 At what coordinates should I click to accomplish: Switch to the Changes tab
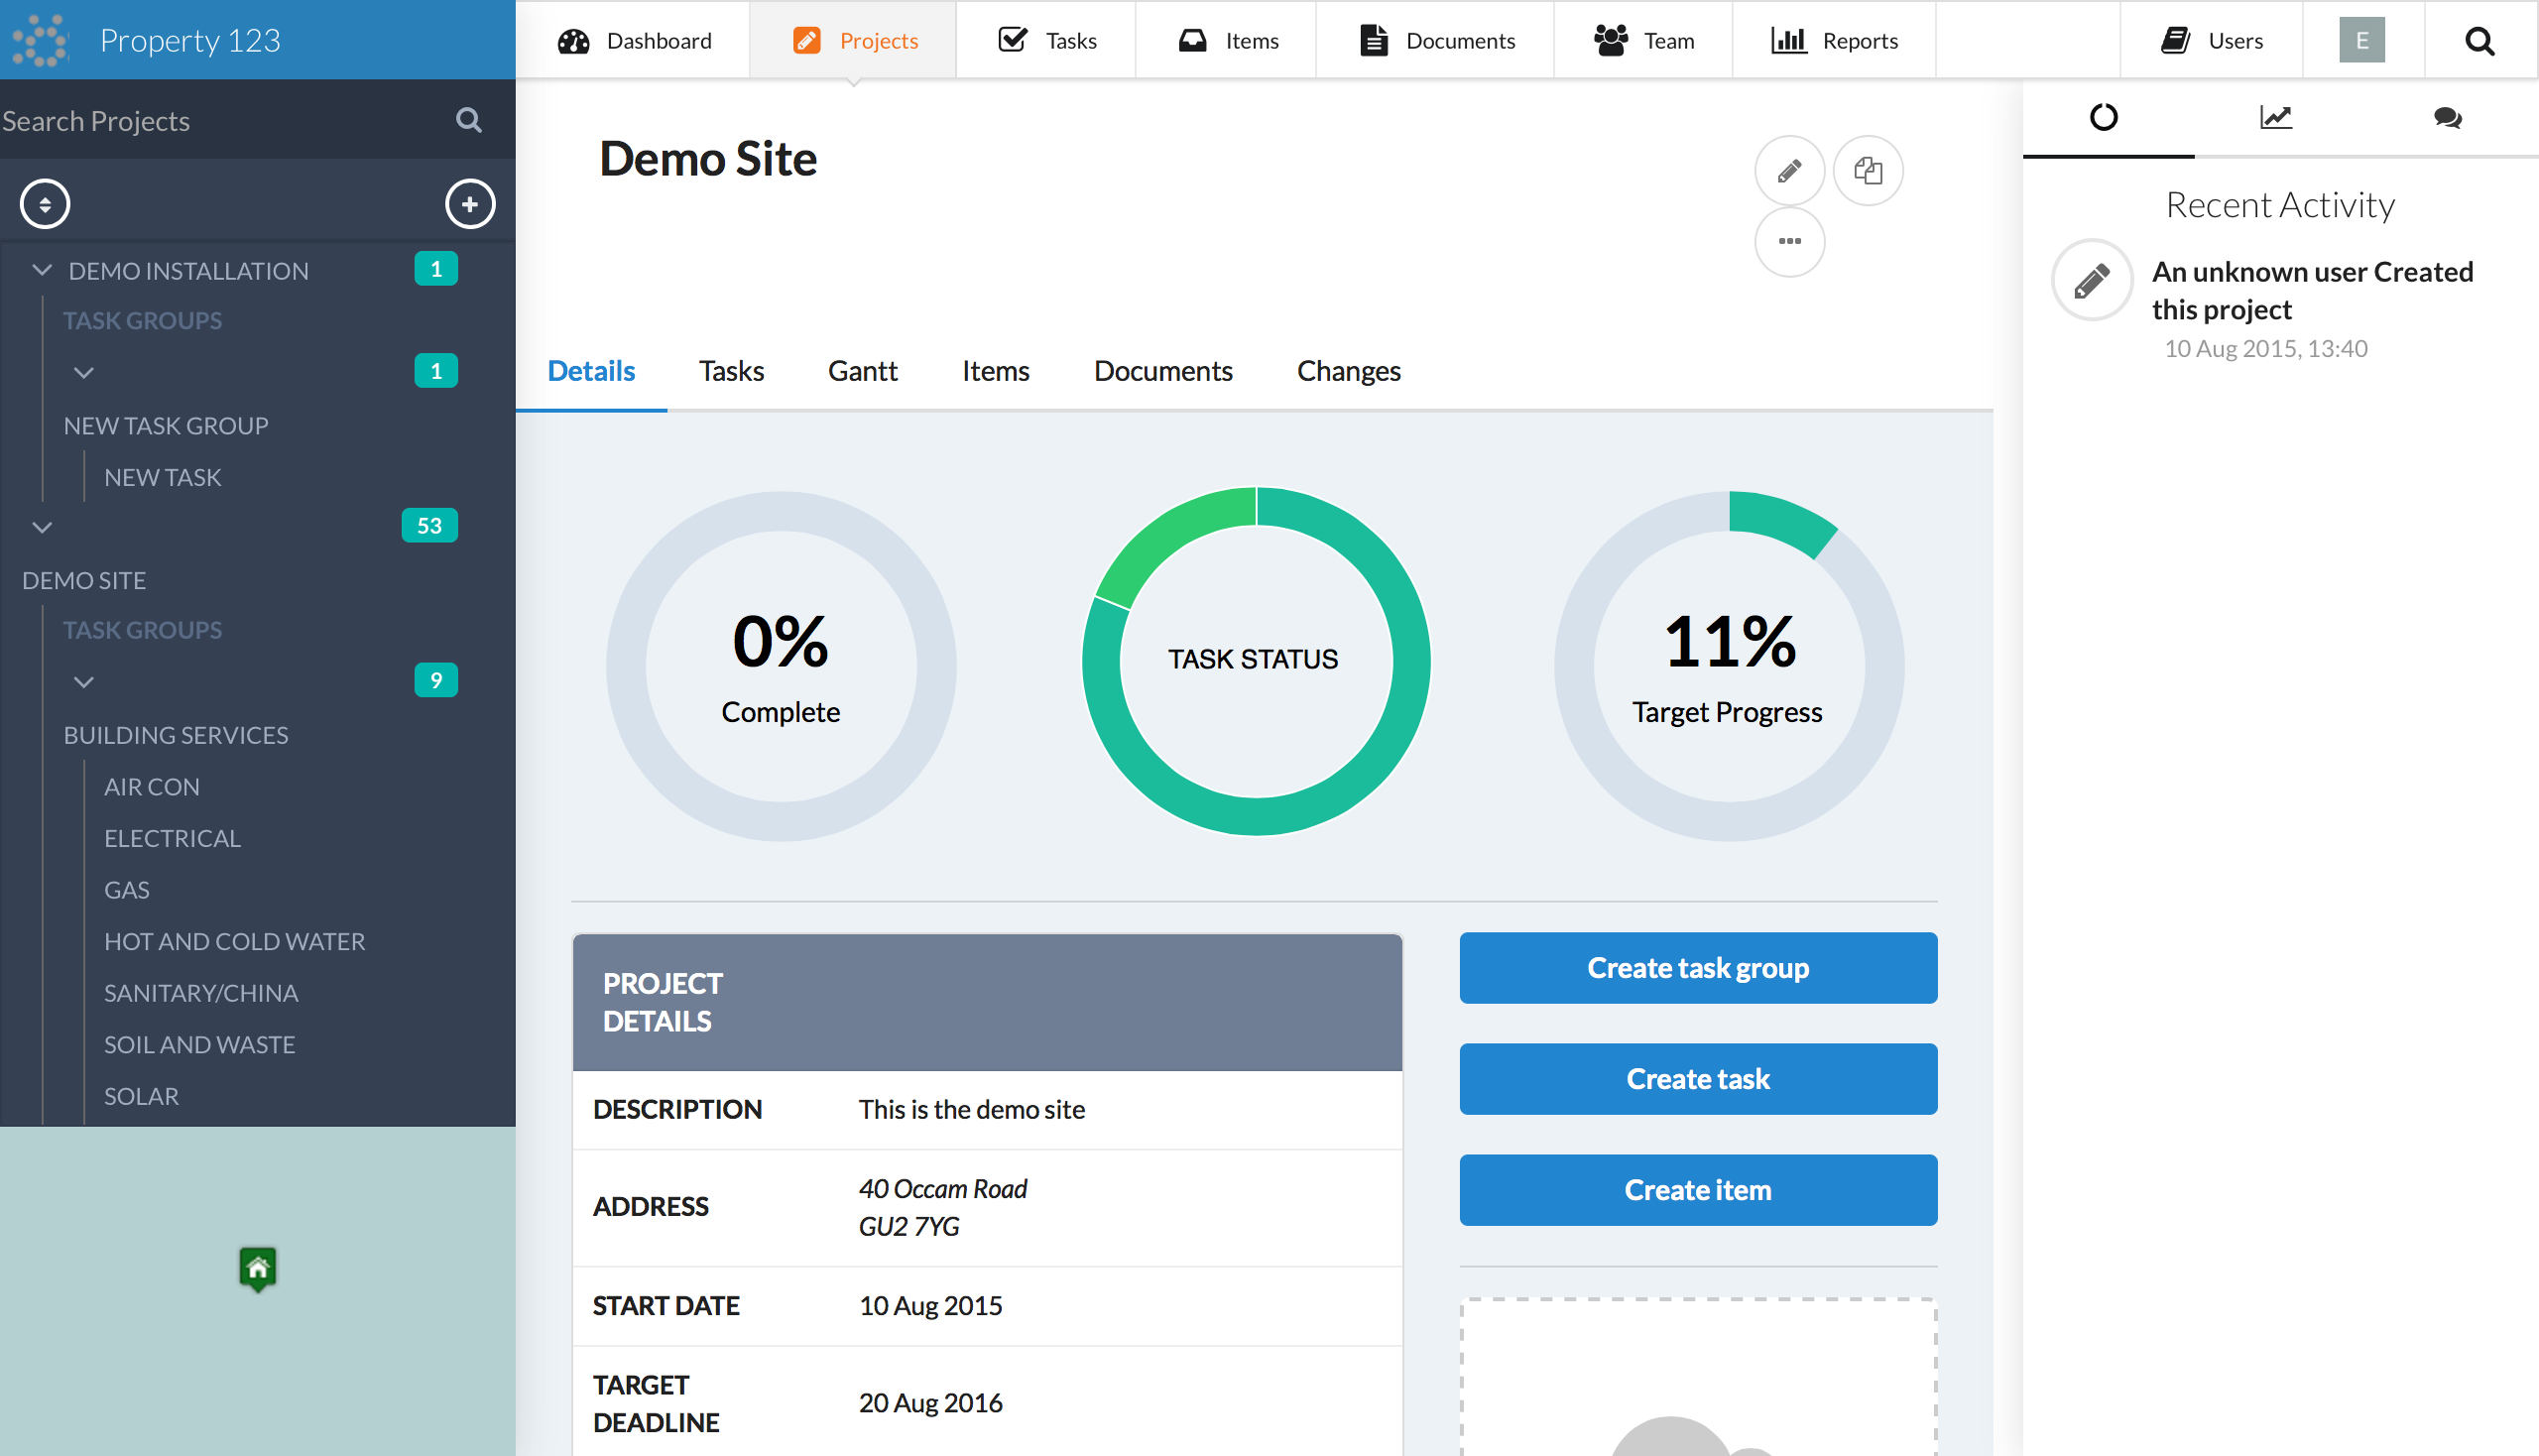[x=1348, y=371]
